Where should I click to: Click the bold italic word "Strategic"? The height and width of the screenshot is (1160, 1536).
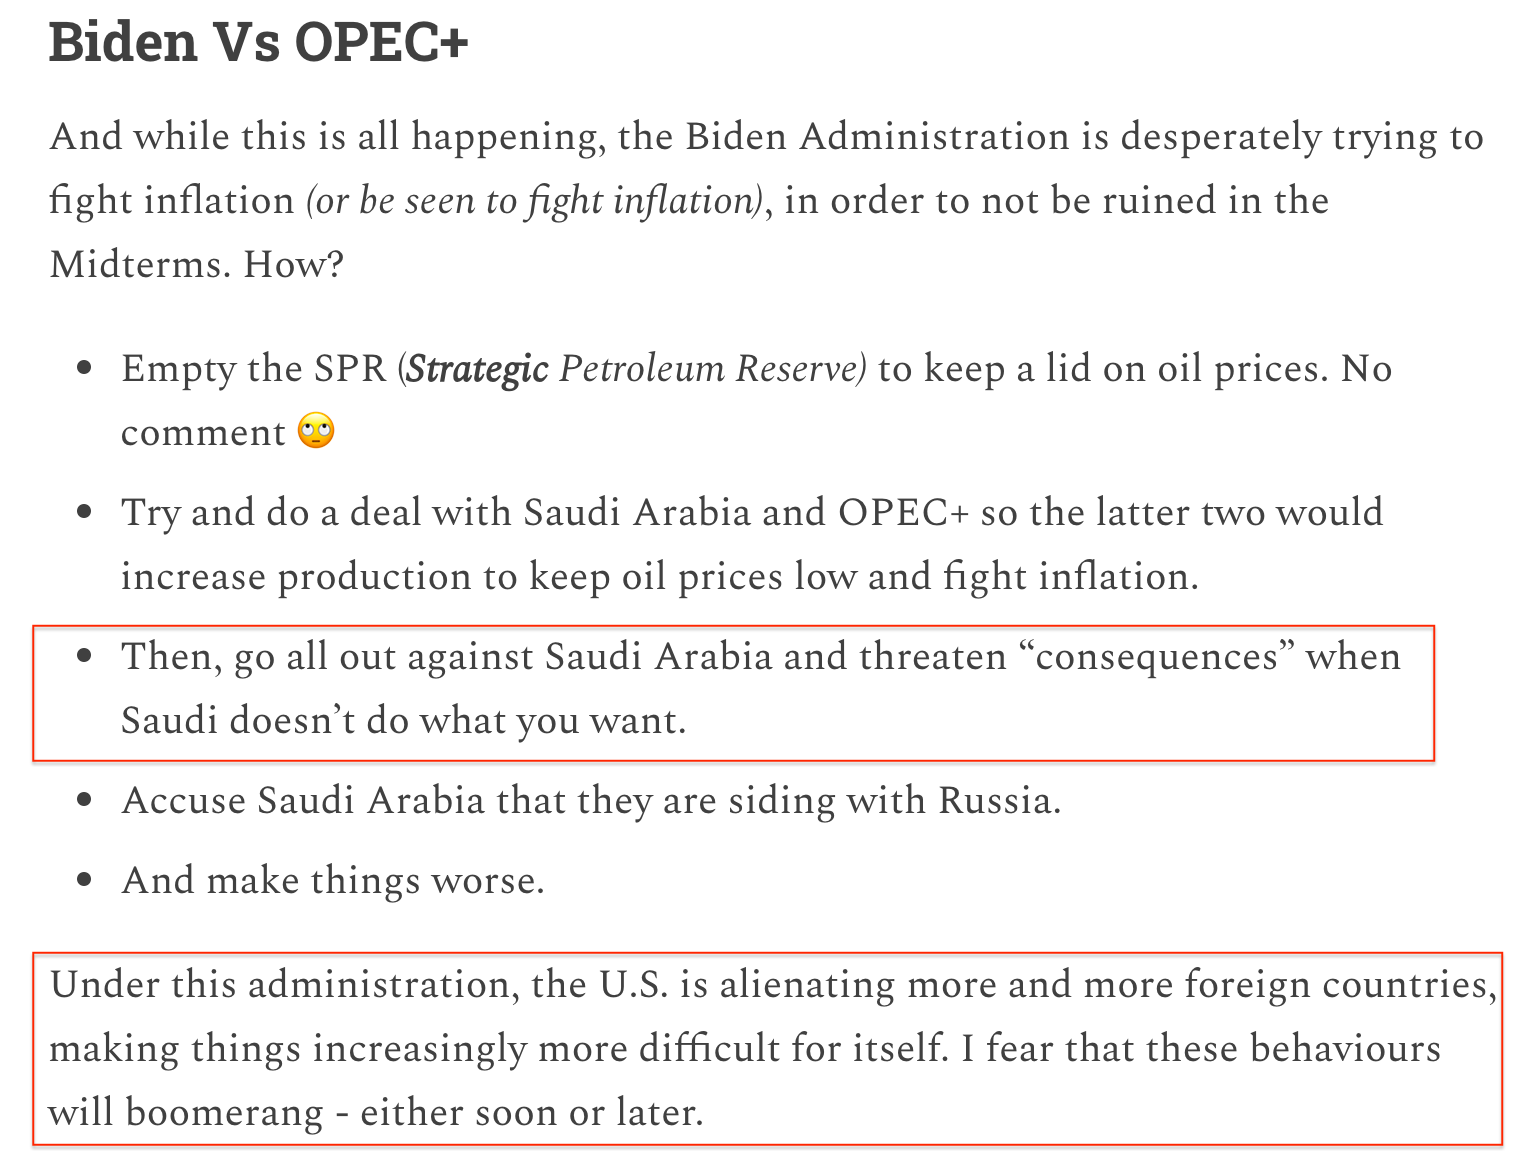tap(478, 369)
